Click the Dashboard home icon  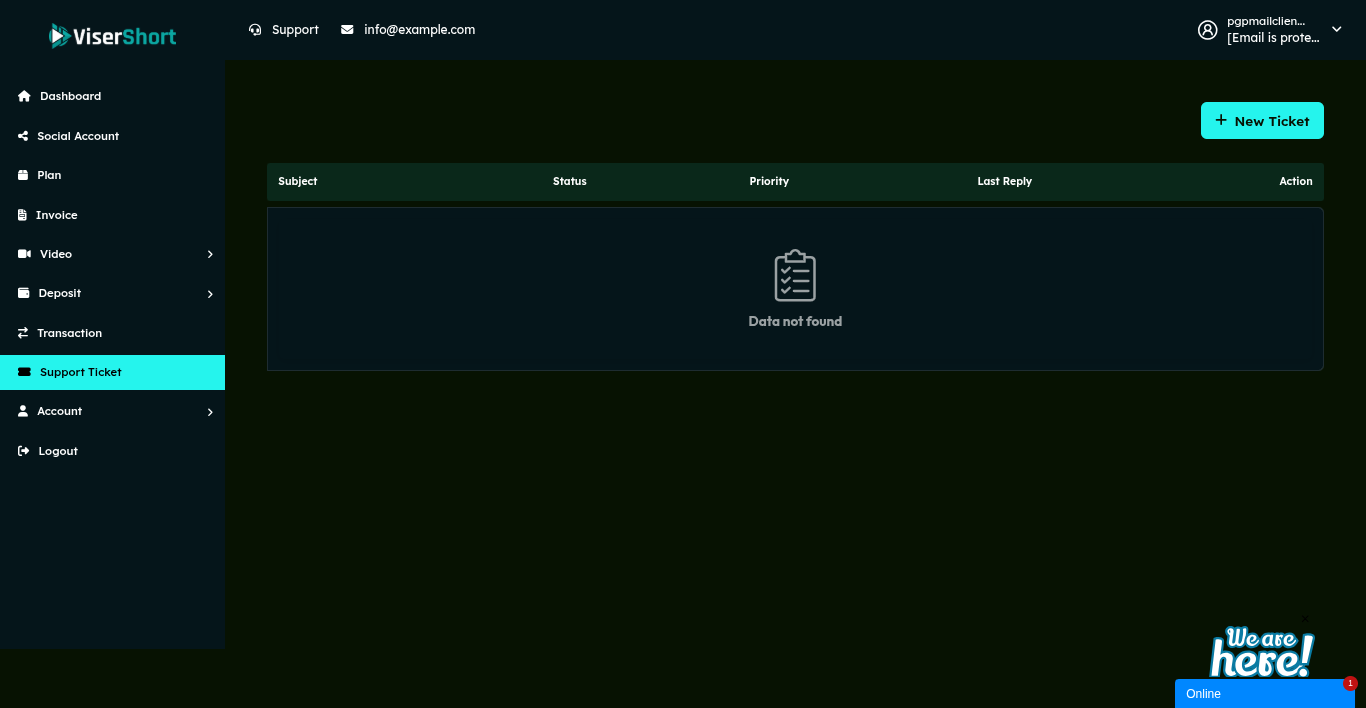tap(24, 96)
